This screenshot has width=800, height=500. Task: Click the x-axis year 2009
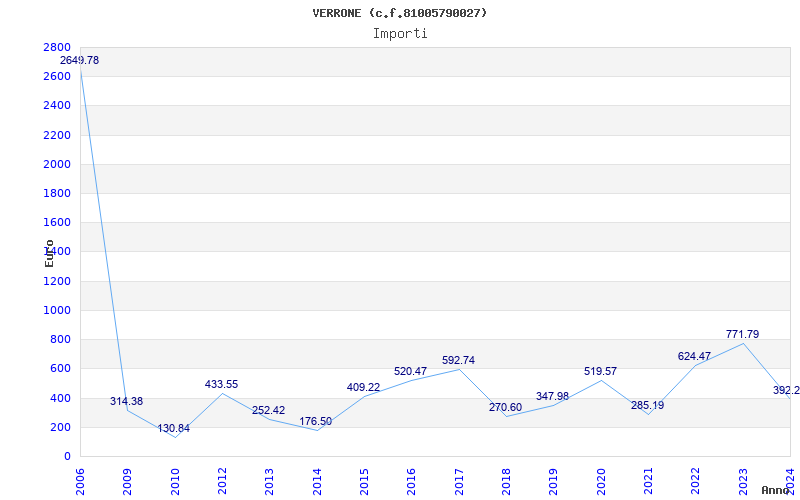127,482
